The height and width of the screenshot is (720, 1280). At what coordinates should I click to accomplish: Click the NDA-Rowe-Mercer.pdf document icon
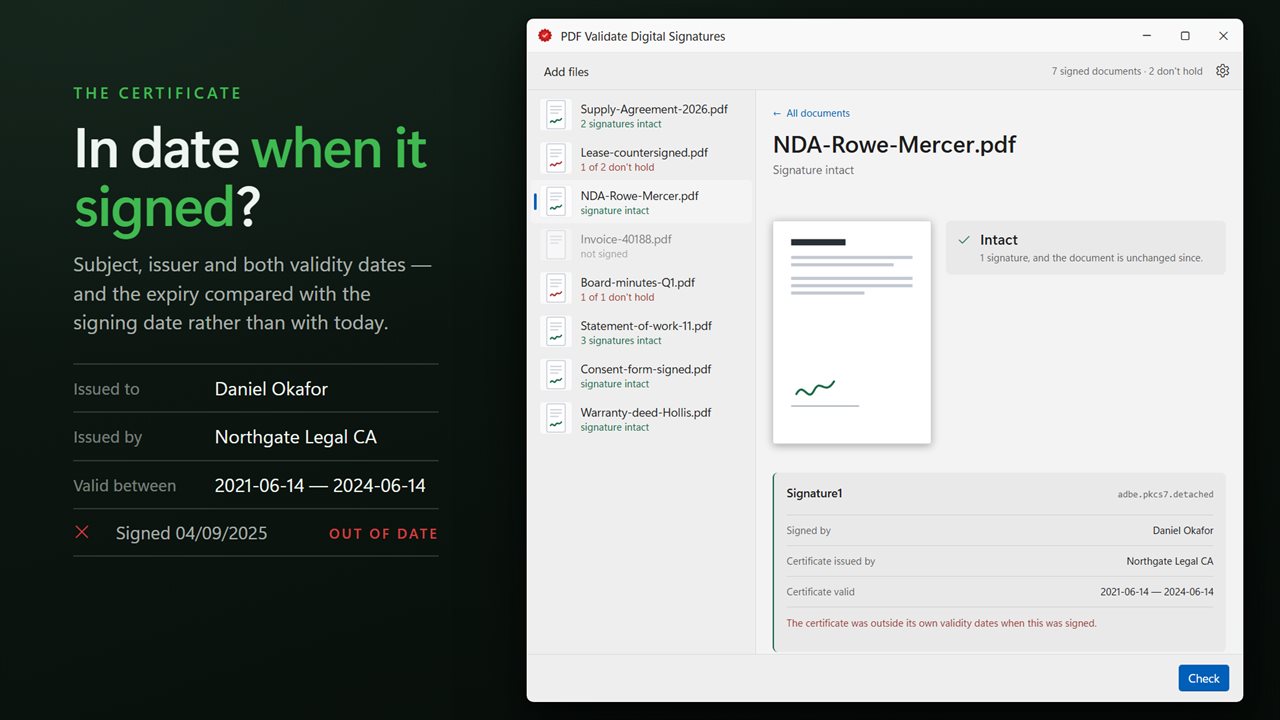(555, 202)
